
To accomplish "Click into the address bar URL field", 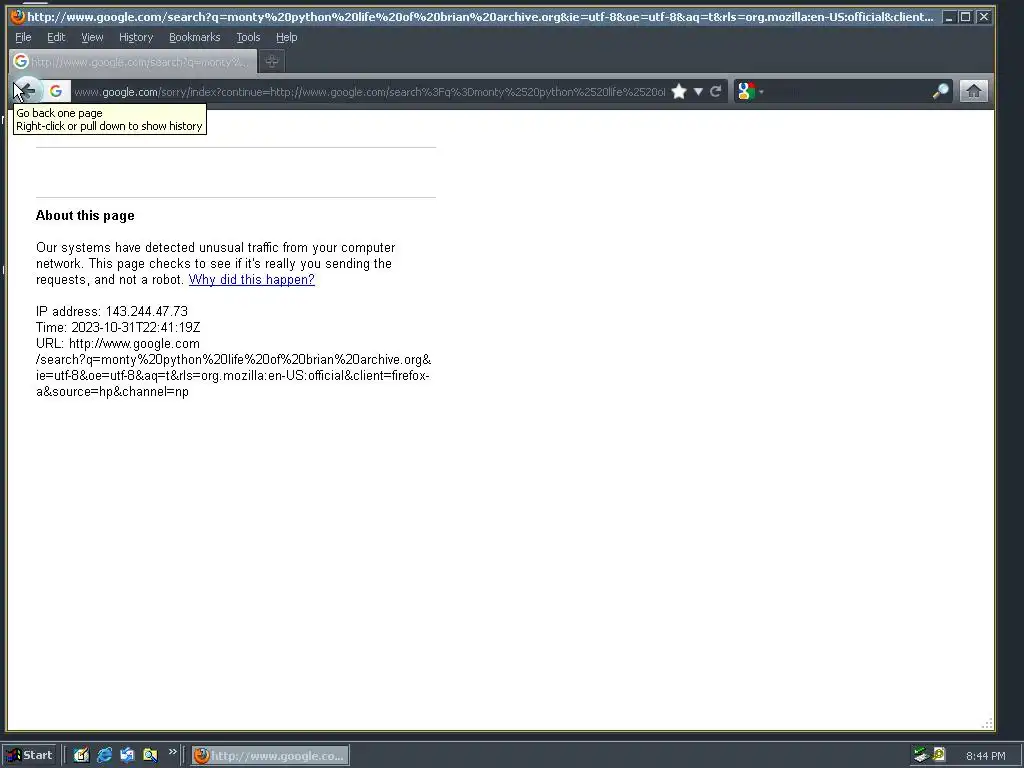I will coord(370,92).
